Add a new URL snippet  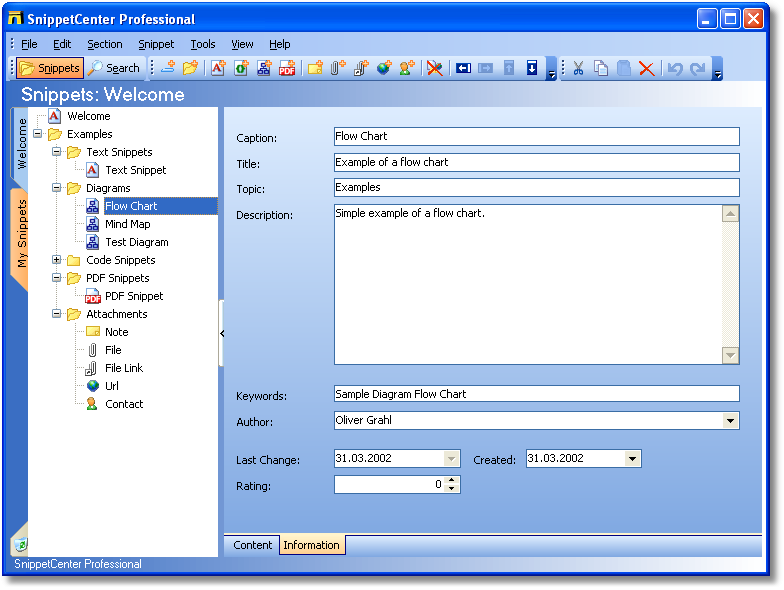384,68
